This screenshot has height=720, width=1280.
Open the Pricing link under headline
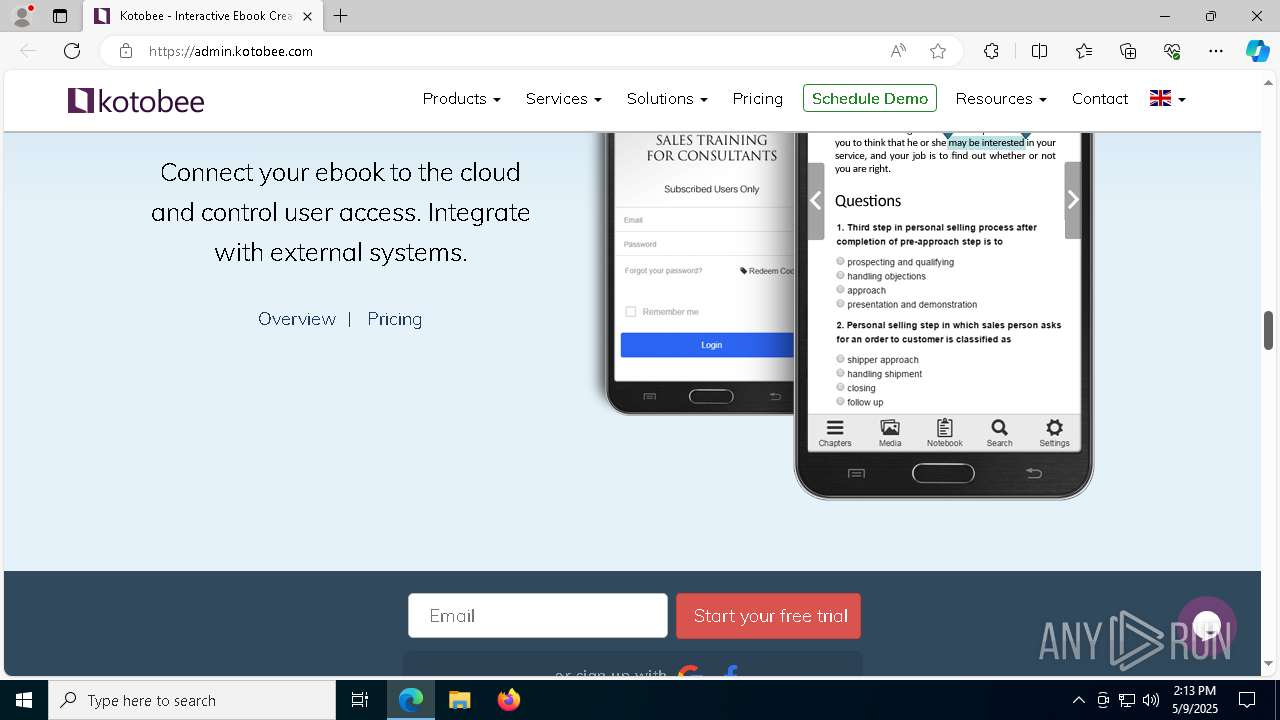click(394, 319)
